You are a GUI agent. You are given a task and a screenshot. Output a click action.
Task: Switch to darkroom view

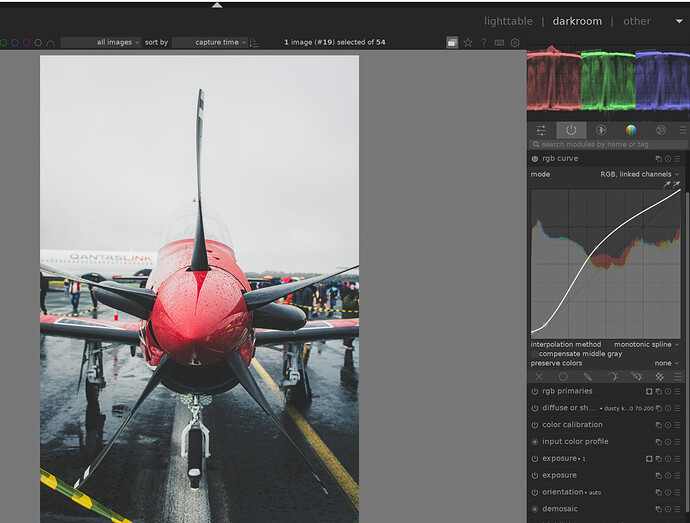tap(577, 21)
